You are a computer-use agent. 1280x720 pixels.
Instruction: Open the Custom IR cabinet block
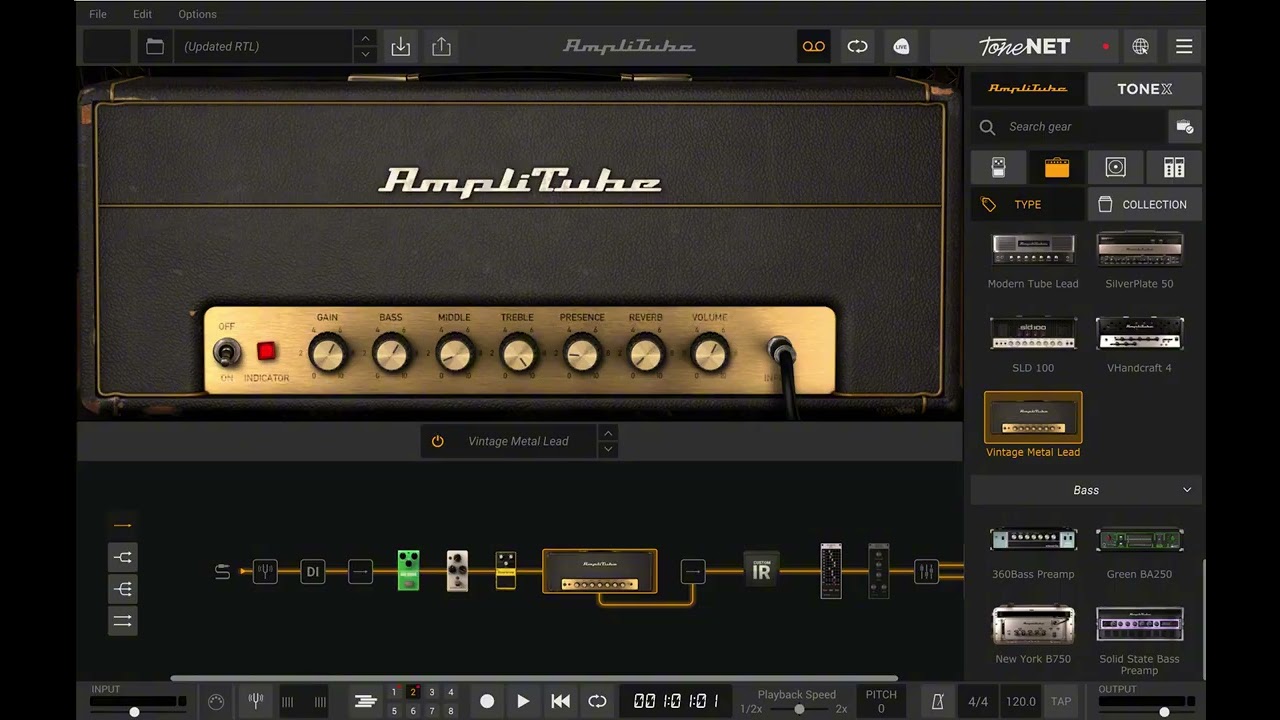(x=761, y=571)
